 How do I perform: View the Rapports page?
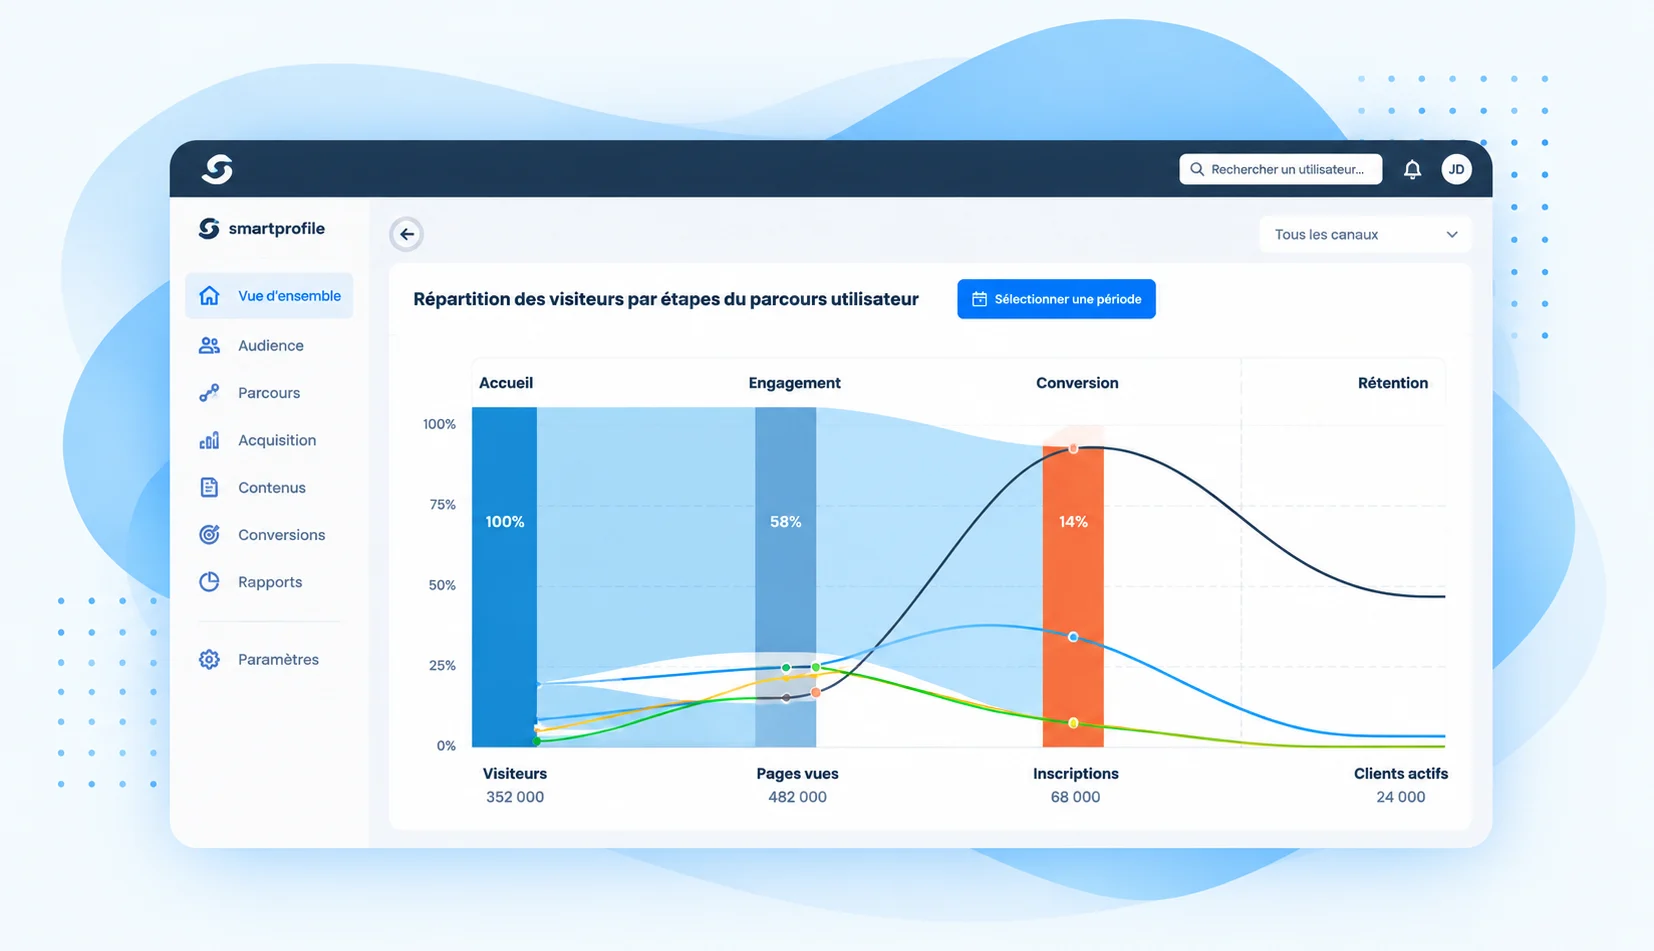269,582
